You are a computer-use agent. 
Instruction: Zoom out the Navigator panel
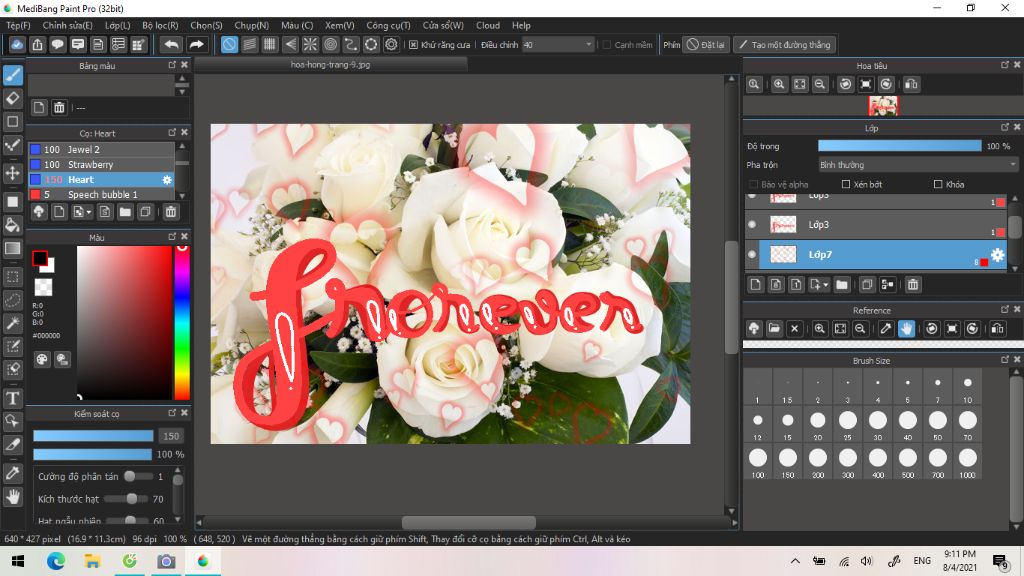[x=820, y=84]
